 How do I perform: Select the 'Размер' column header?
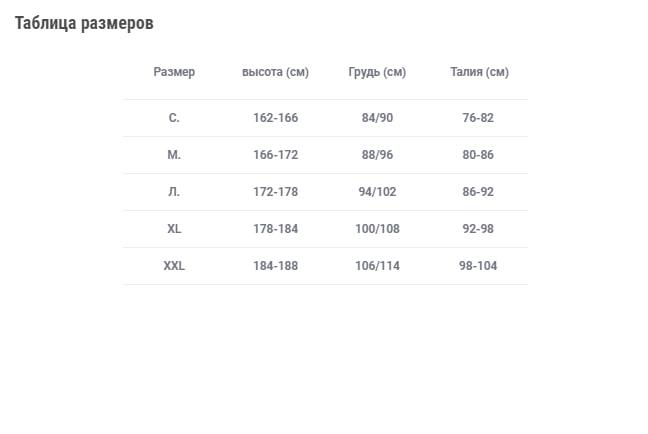pos(174,72)
